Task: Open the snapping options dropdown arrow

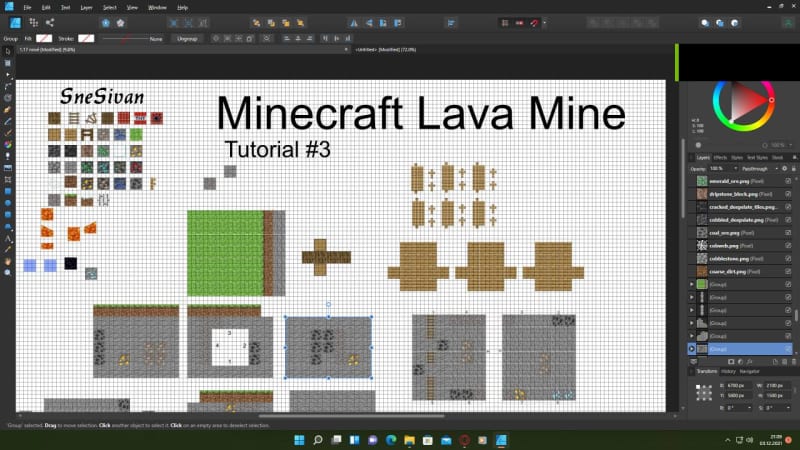Action: click(544, 23)
